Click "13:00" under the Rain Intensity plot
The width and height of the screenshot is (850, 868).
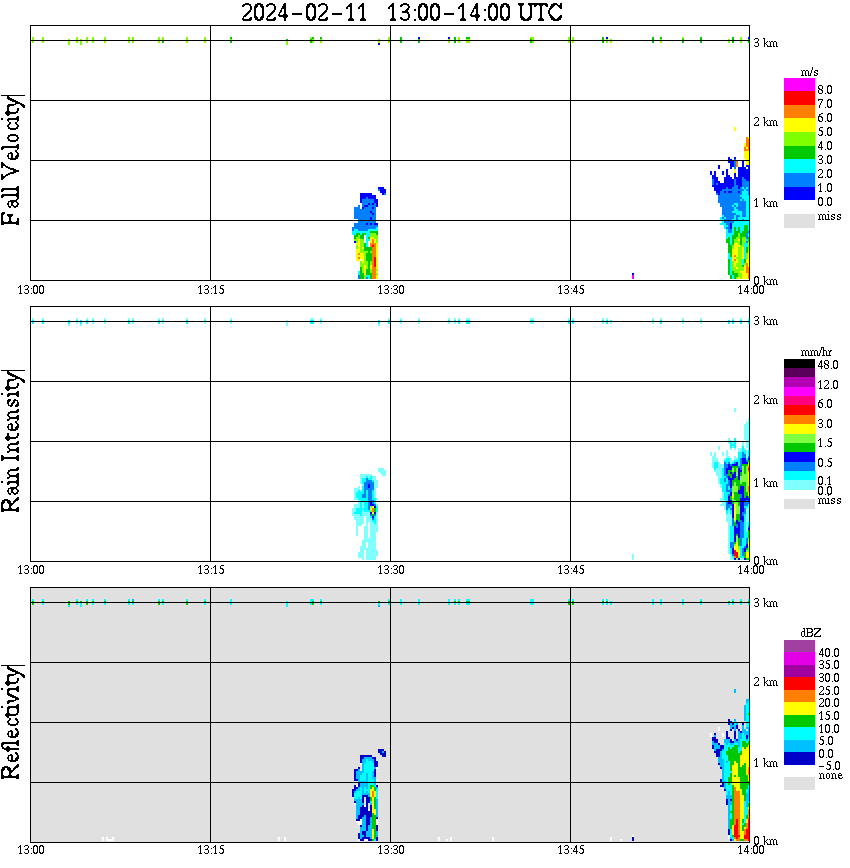pos(31,570)
